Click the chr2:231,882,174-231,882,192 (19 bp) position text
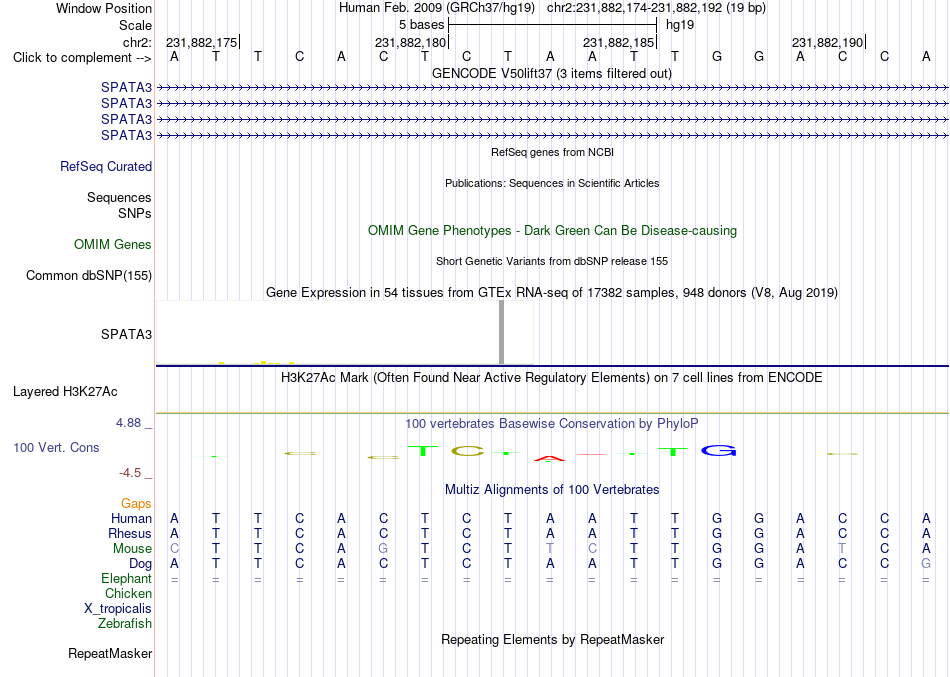This screenshot has height=677, width=950. pos(656,8)
